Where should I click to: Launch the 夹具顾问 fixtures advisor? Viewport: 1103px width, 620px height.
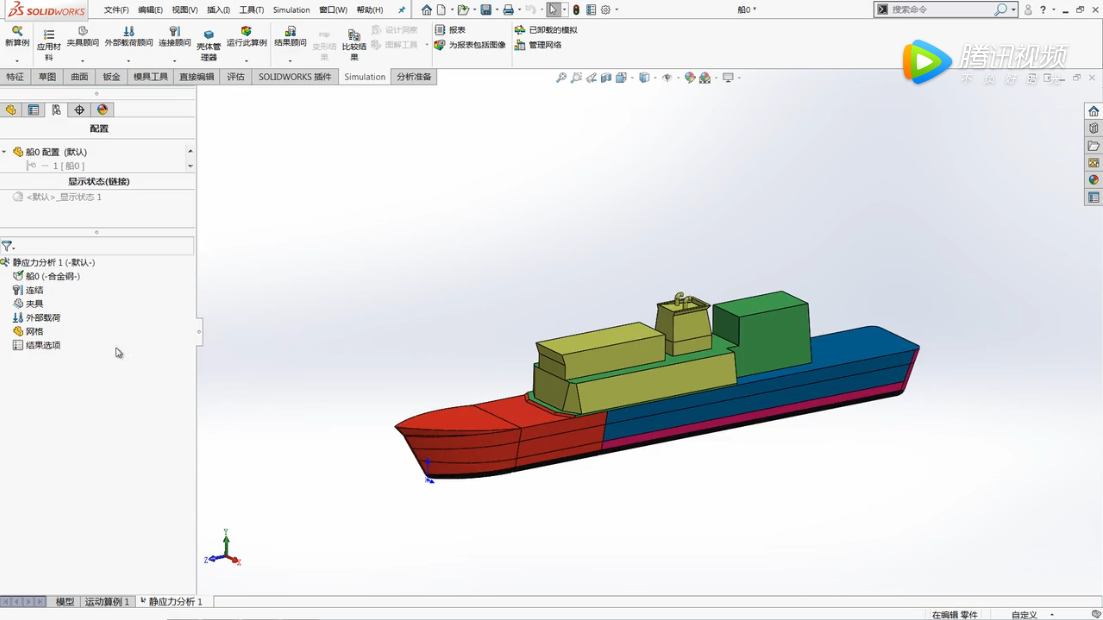[82, 37]
